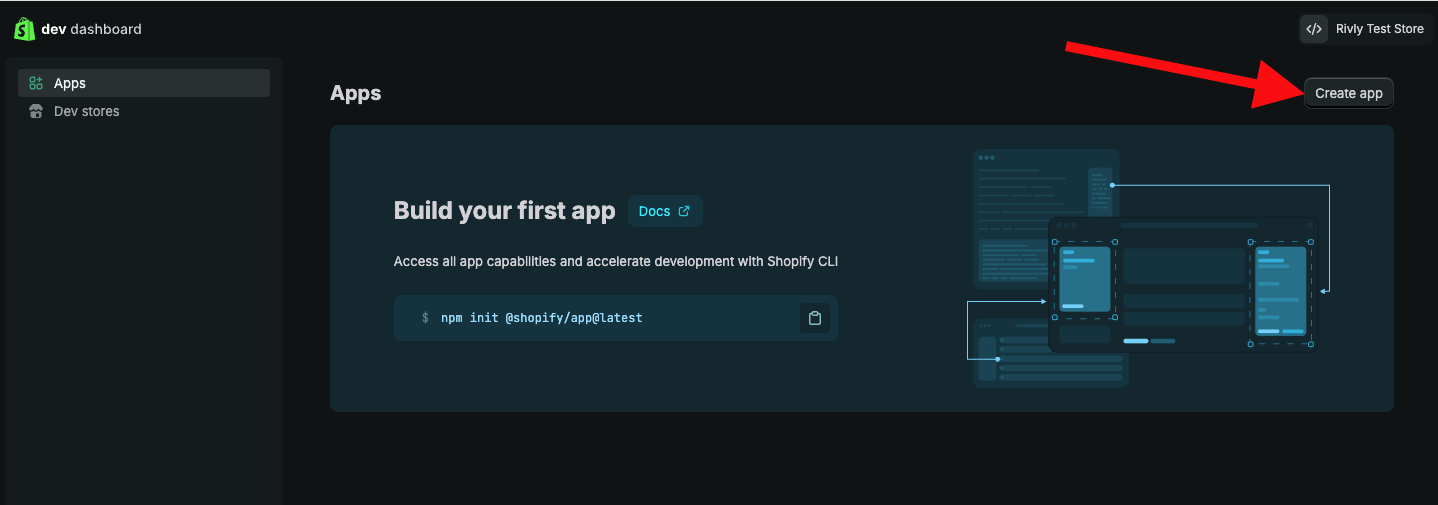This screenshot has height=505, width=1438.
Task: Click the code brackets icon near store name
Action: (1314, 29)
